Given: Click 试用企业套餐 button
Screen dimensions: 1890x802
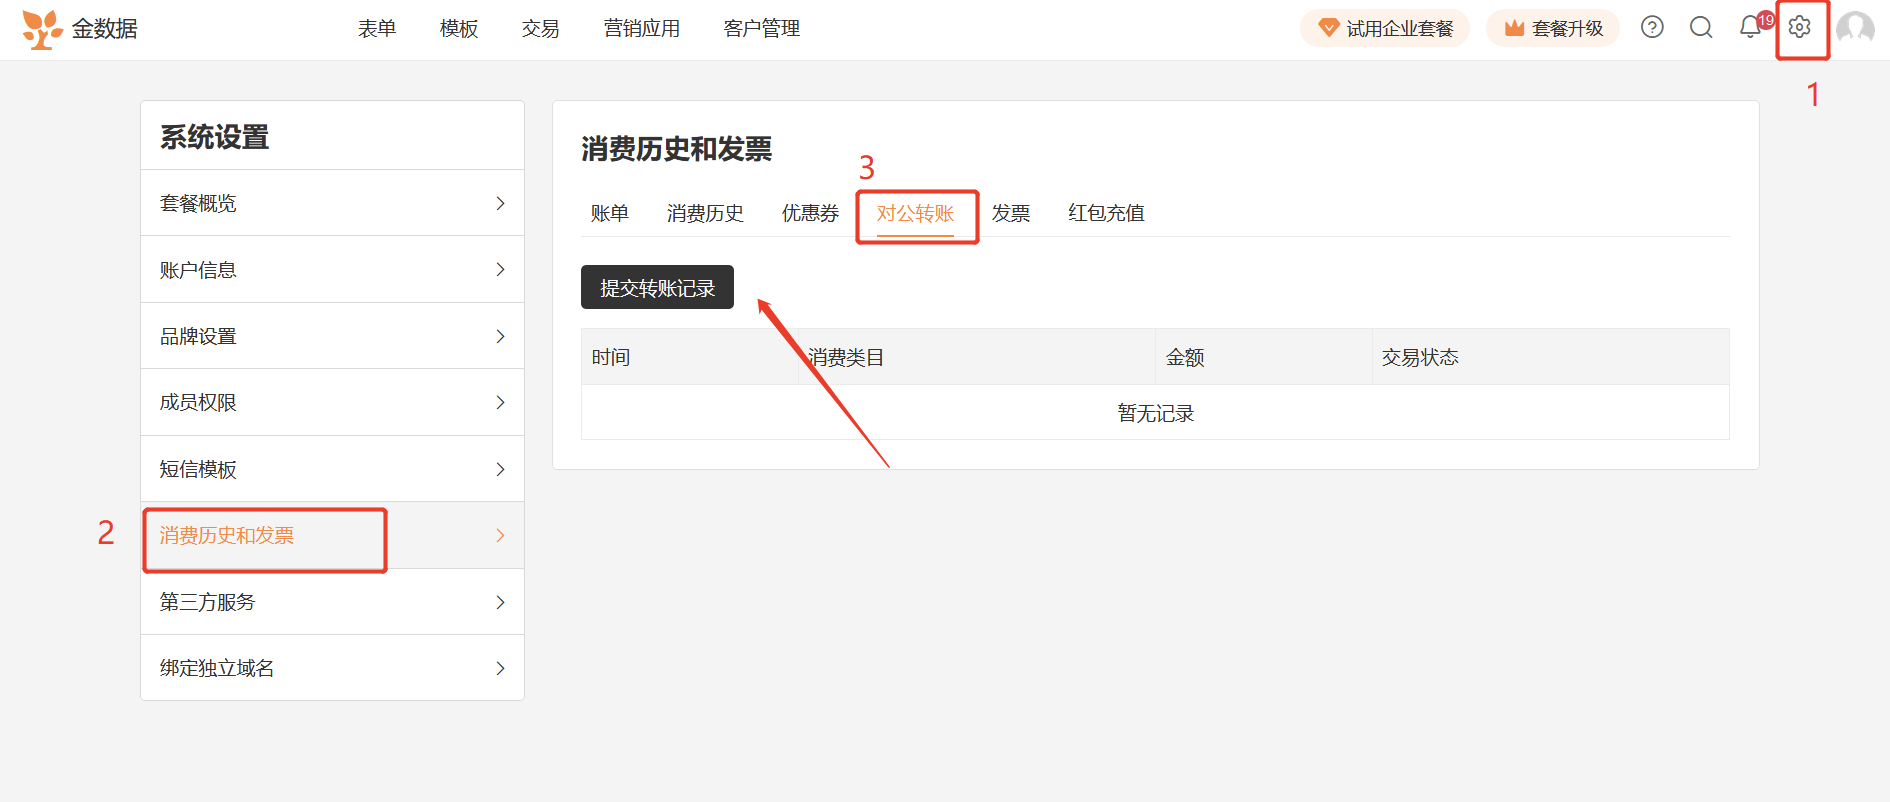Looking at the screenshot, I should point(1385,28).
